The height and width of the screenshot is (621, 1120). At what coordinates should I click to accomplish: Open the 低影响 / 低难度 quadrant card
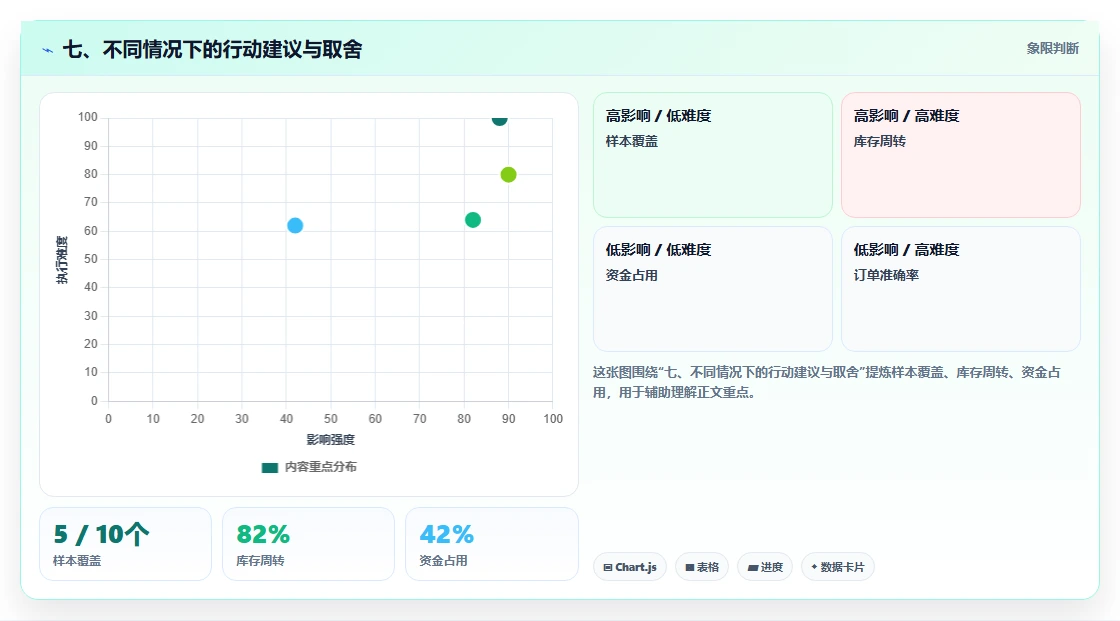pos(713,289)
